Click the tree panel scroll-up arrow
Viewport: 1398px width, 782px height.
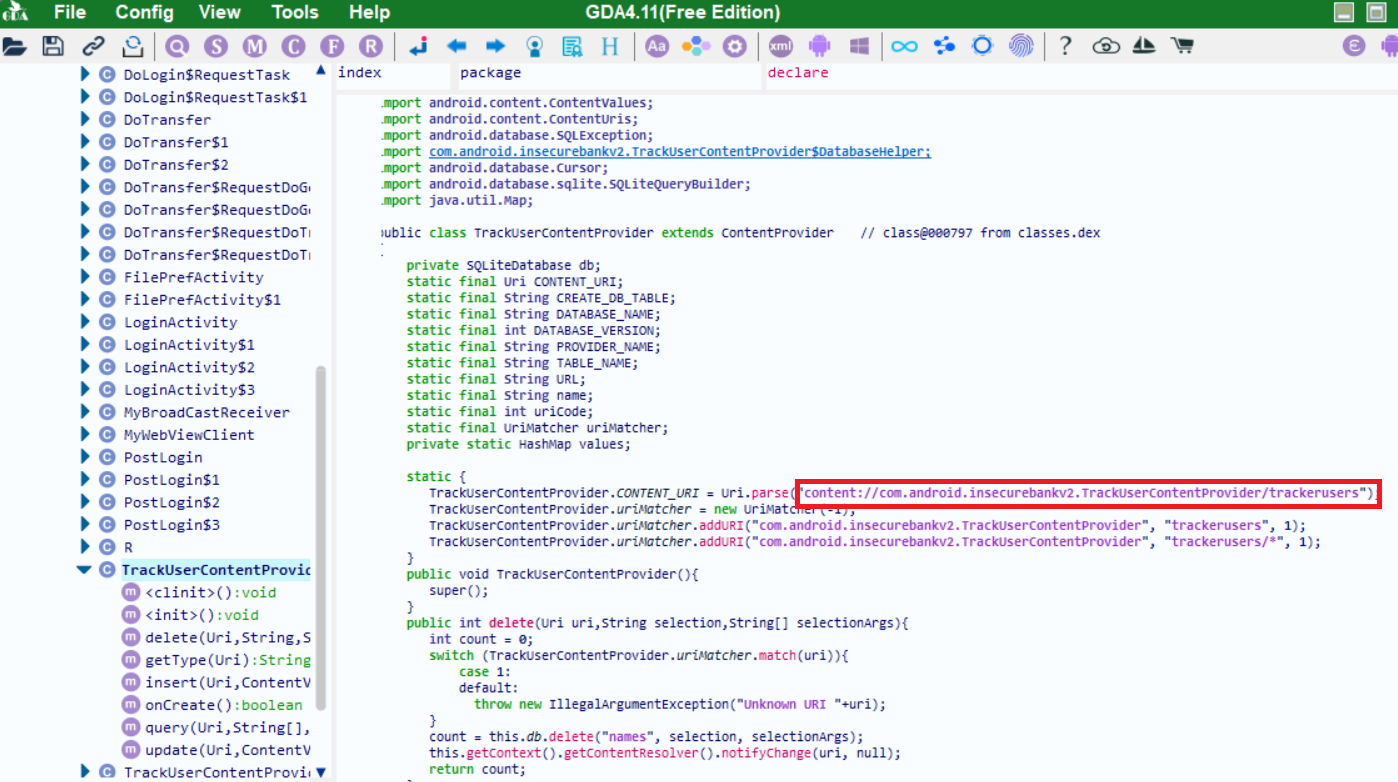(321, 70)
